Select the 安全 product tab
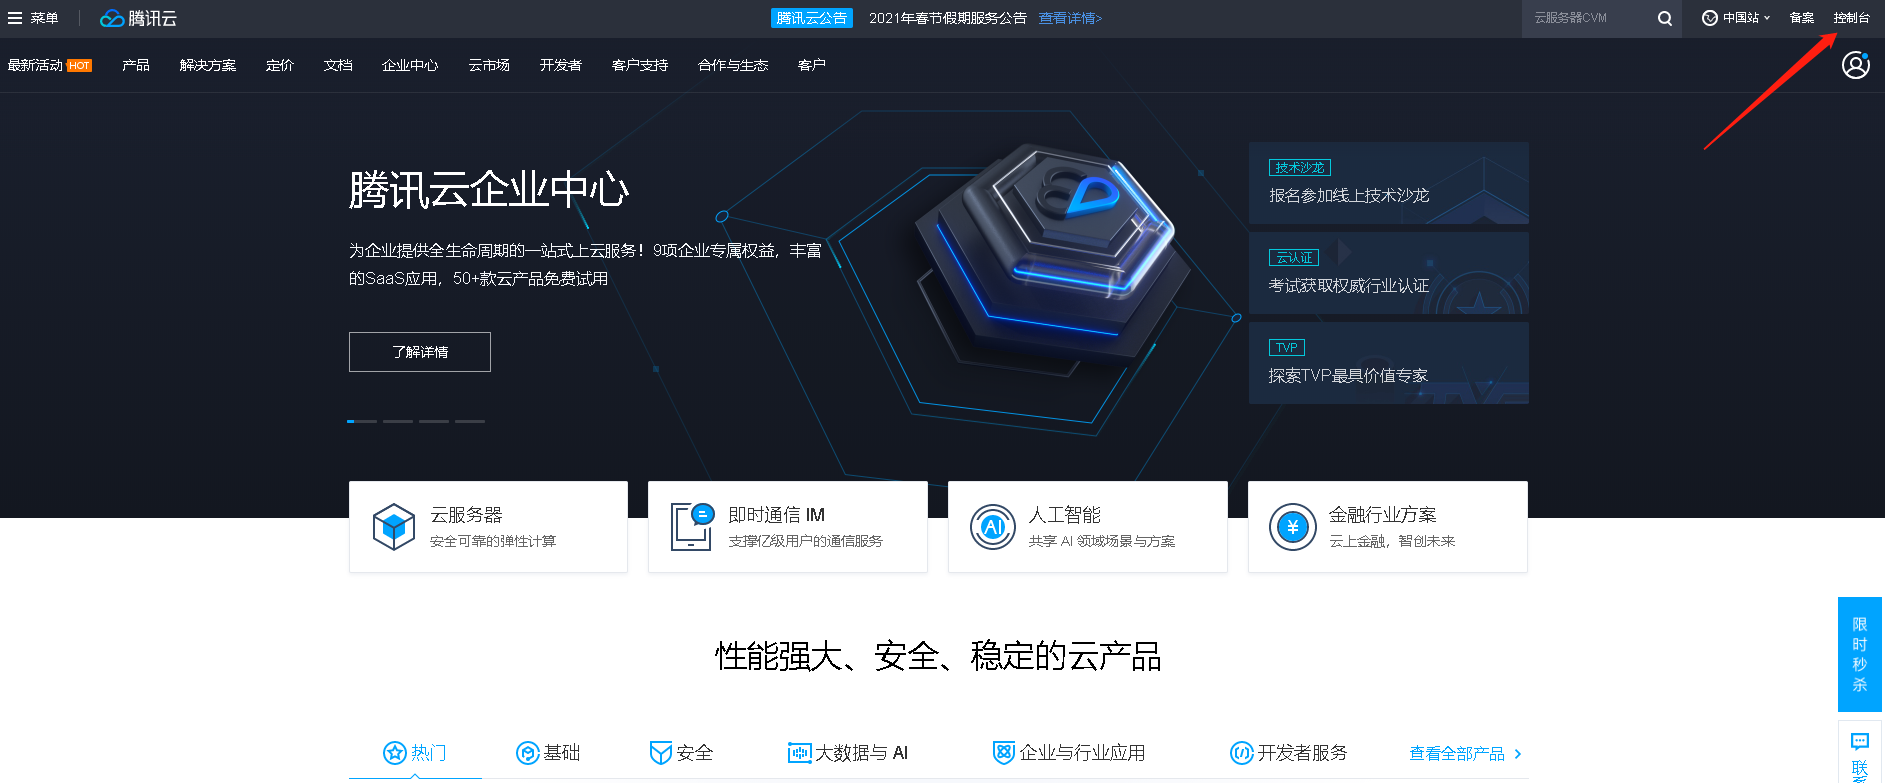1885x783 pixels. pos(681,753)
